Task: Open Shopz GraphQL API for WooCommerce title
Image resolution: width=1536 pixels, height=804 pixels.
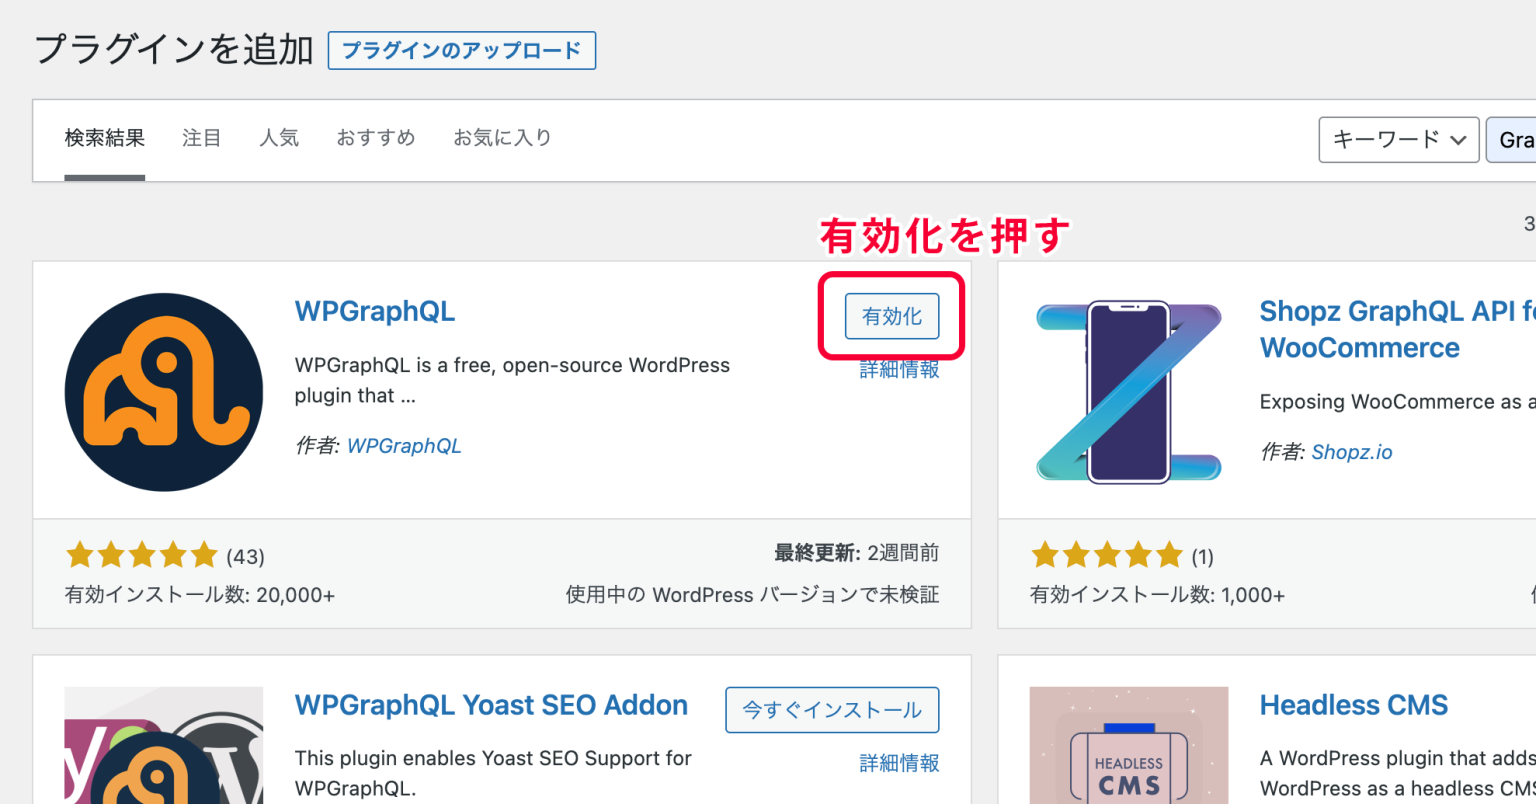Action: [1397, 329]
